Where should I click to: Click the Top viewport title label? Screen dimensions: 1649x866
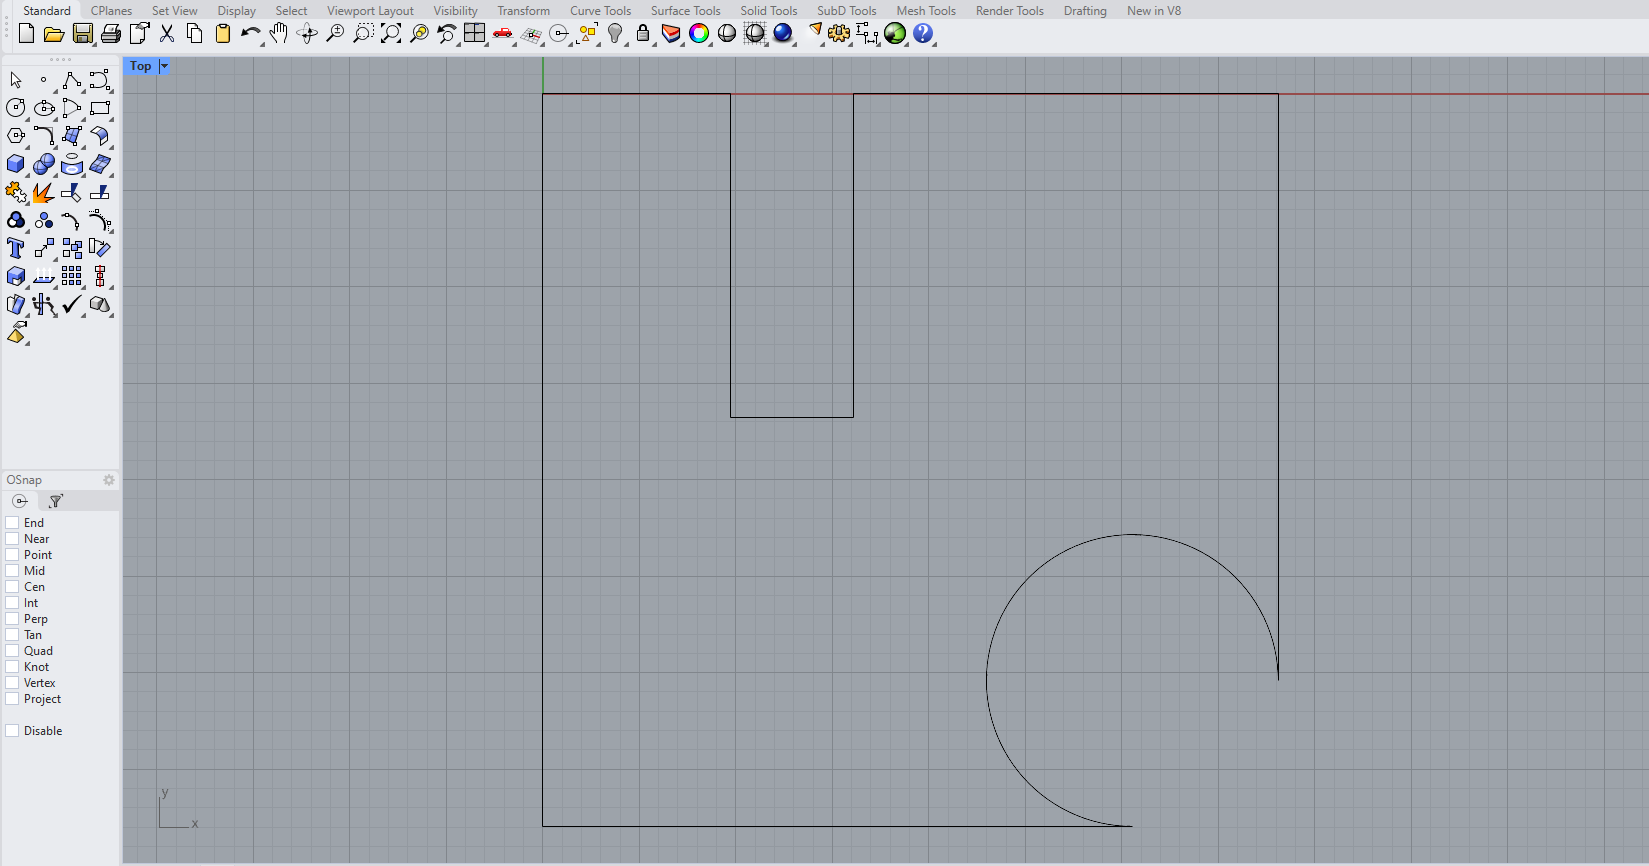point(140,66)
